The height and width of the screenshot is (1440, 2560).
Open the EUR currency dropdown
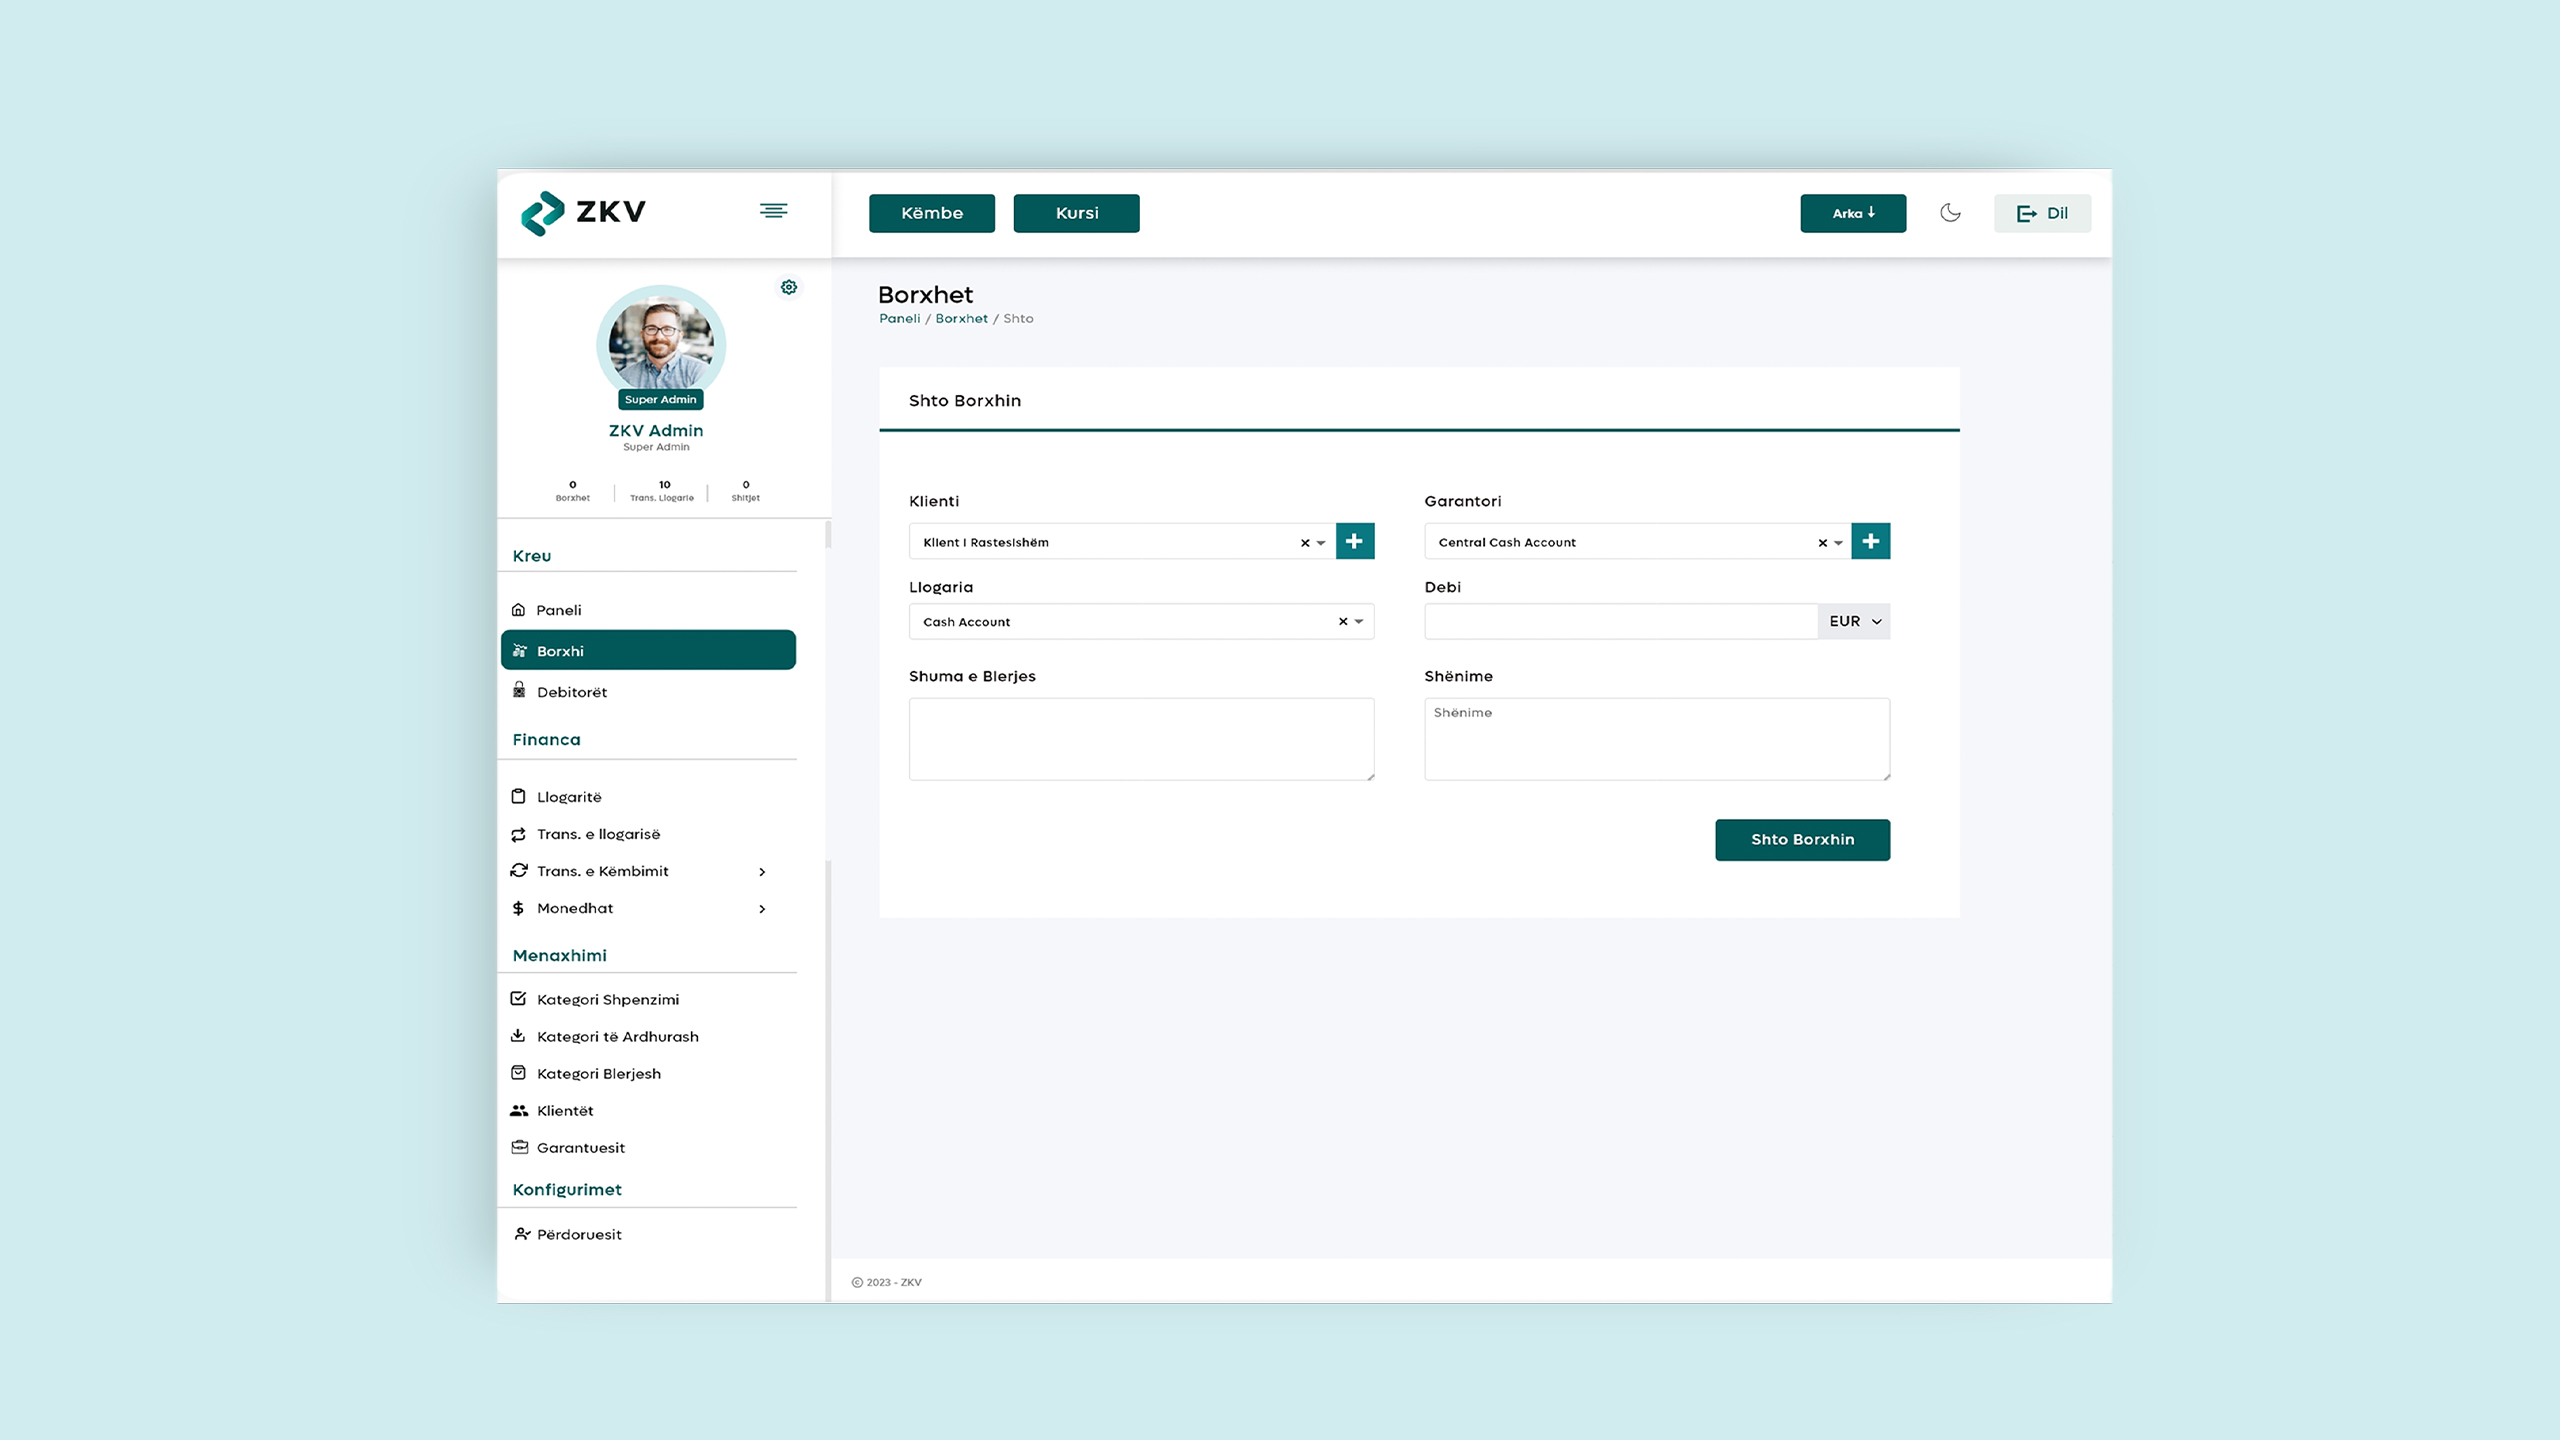click(1854, 621)
